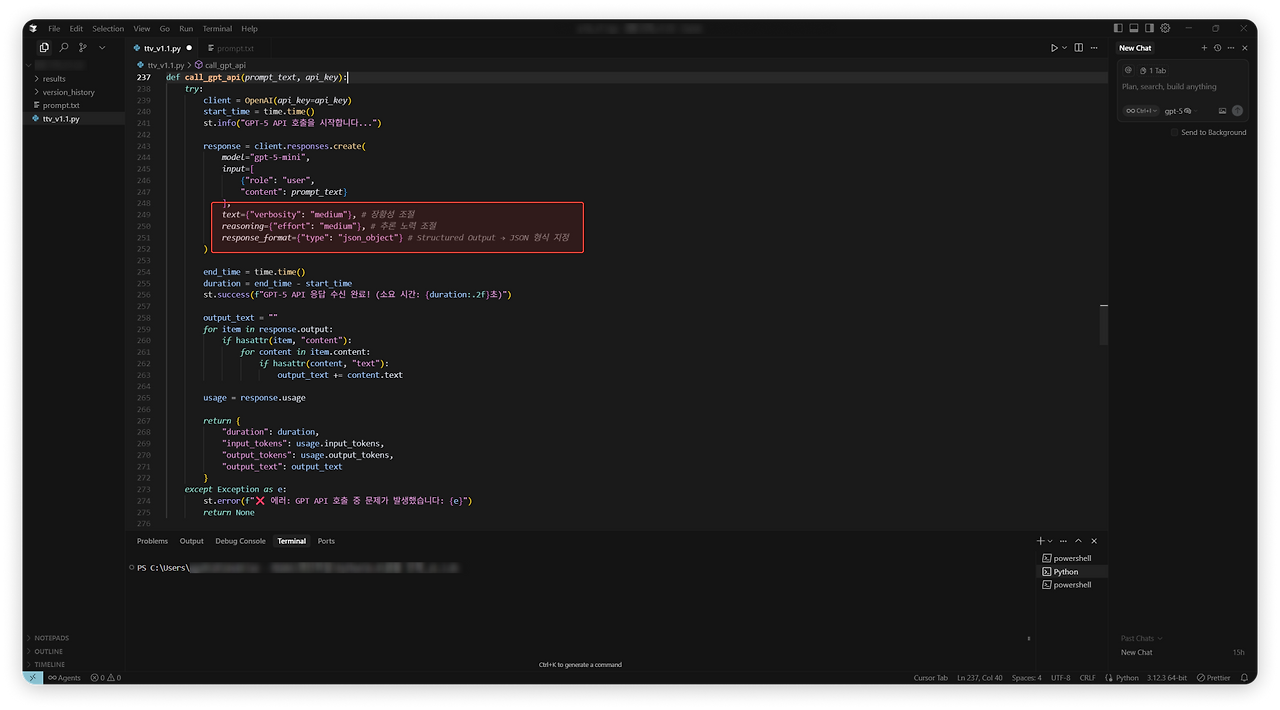Open the View menu
1280x710 pixels.
point(142,29)
